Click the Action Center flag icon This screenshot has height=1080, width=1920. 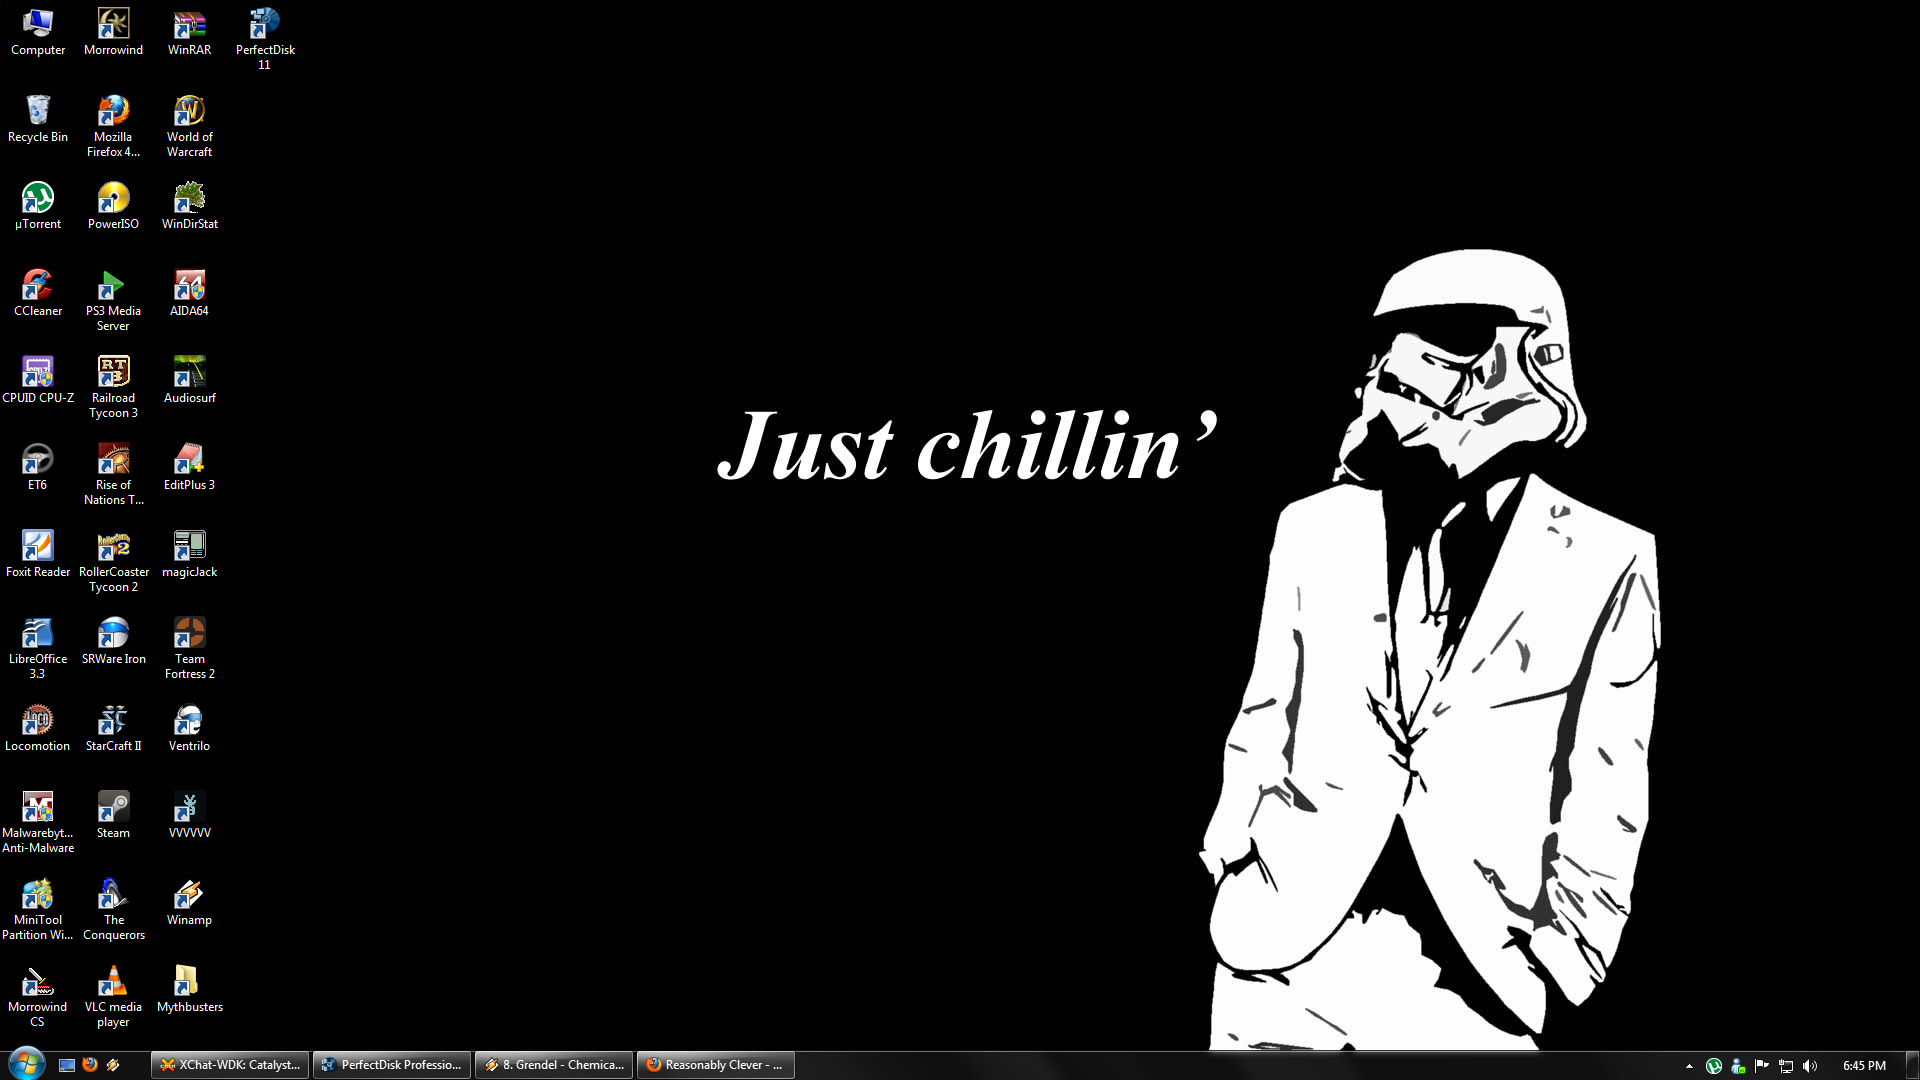[1762, 1066]
